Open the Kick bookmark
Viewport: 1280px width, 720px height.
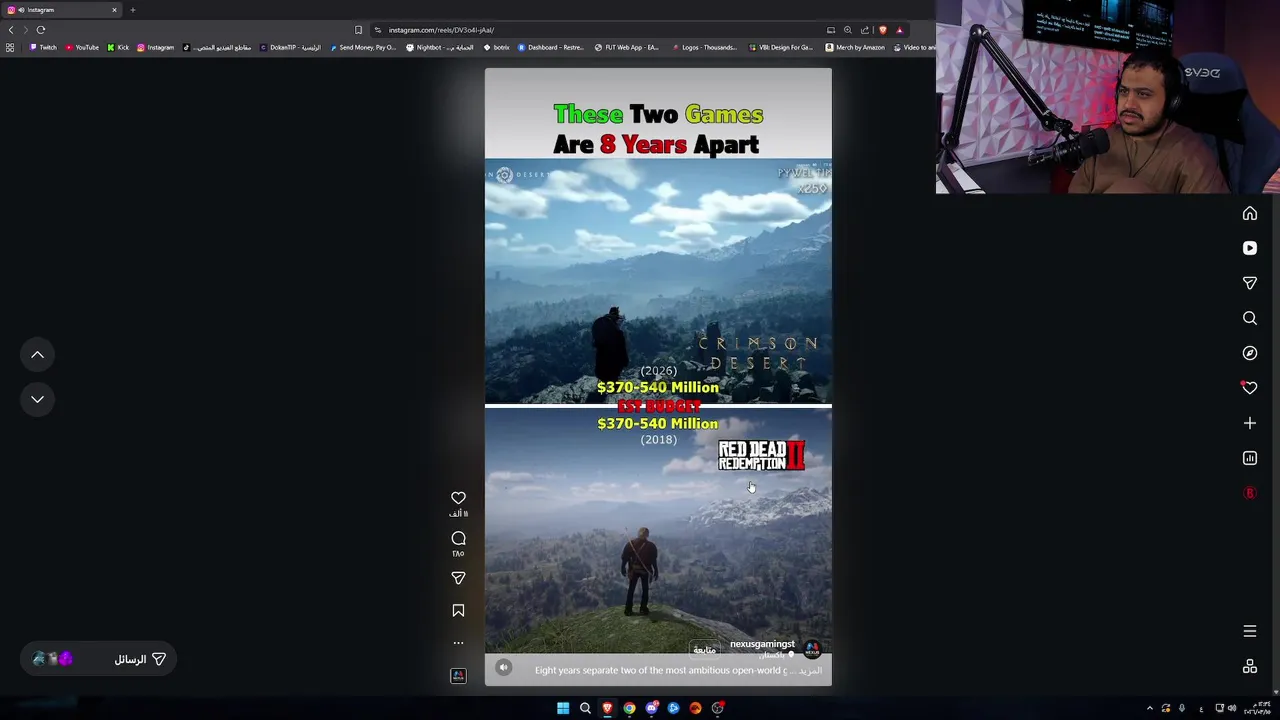[x=118, y=47]
